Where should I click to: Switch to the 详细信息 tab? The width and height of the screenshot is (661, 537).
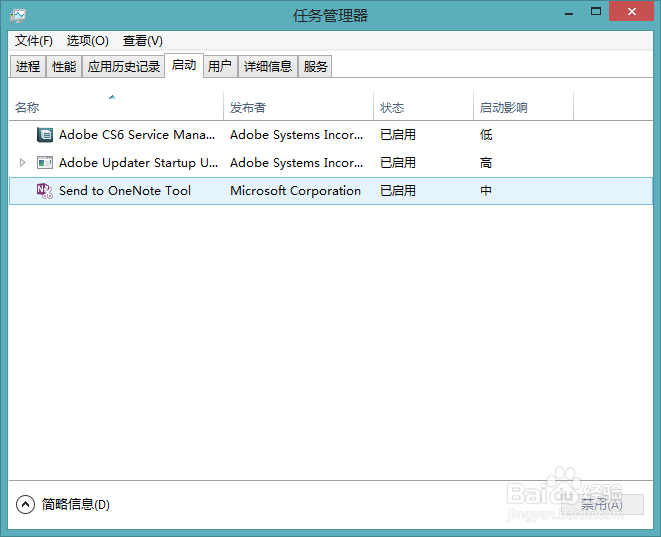[268, 67]
